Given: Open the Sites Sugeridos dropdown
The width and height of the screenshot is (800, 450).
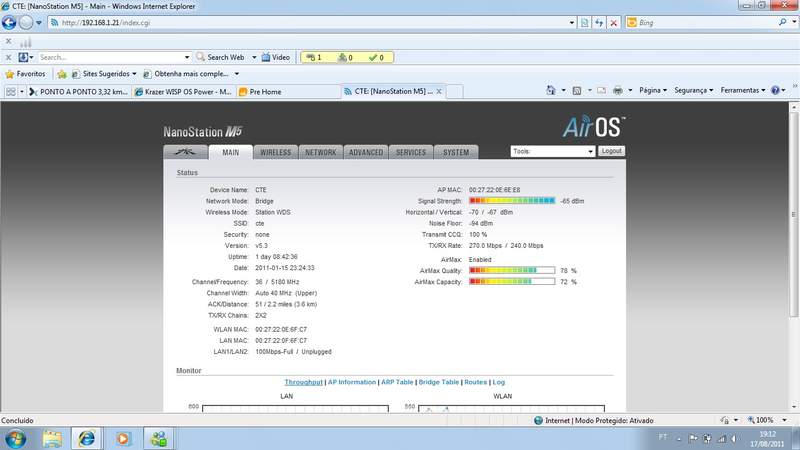Looking at the screenshot, I should tap(134, 74).
